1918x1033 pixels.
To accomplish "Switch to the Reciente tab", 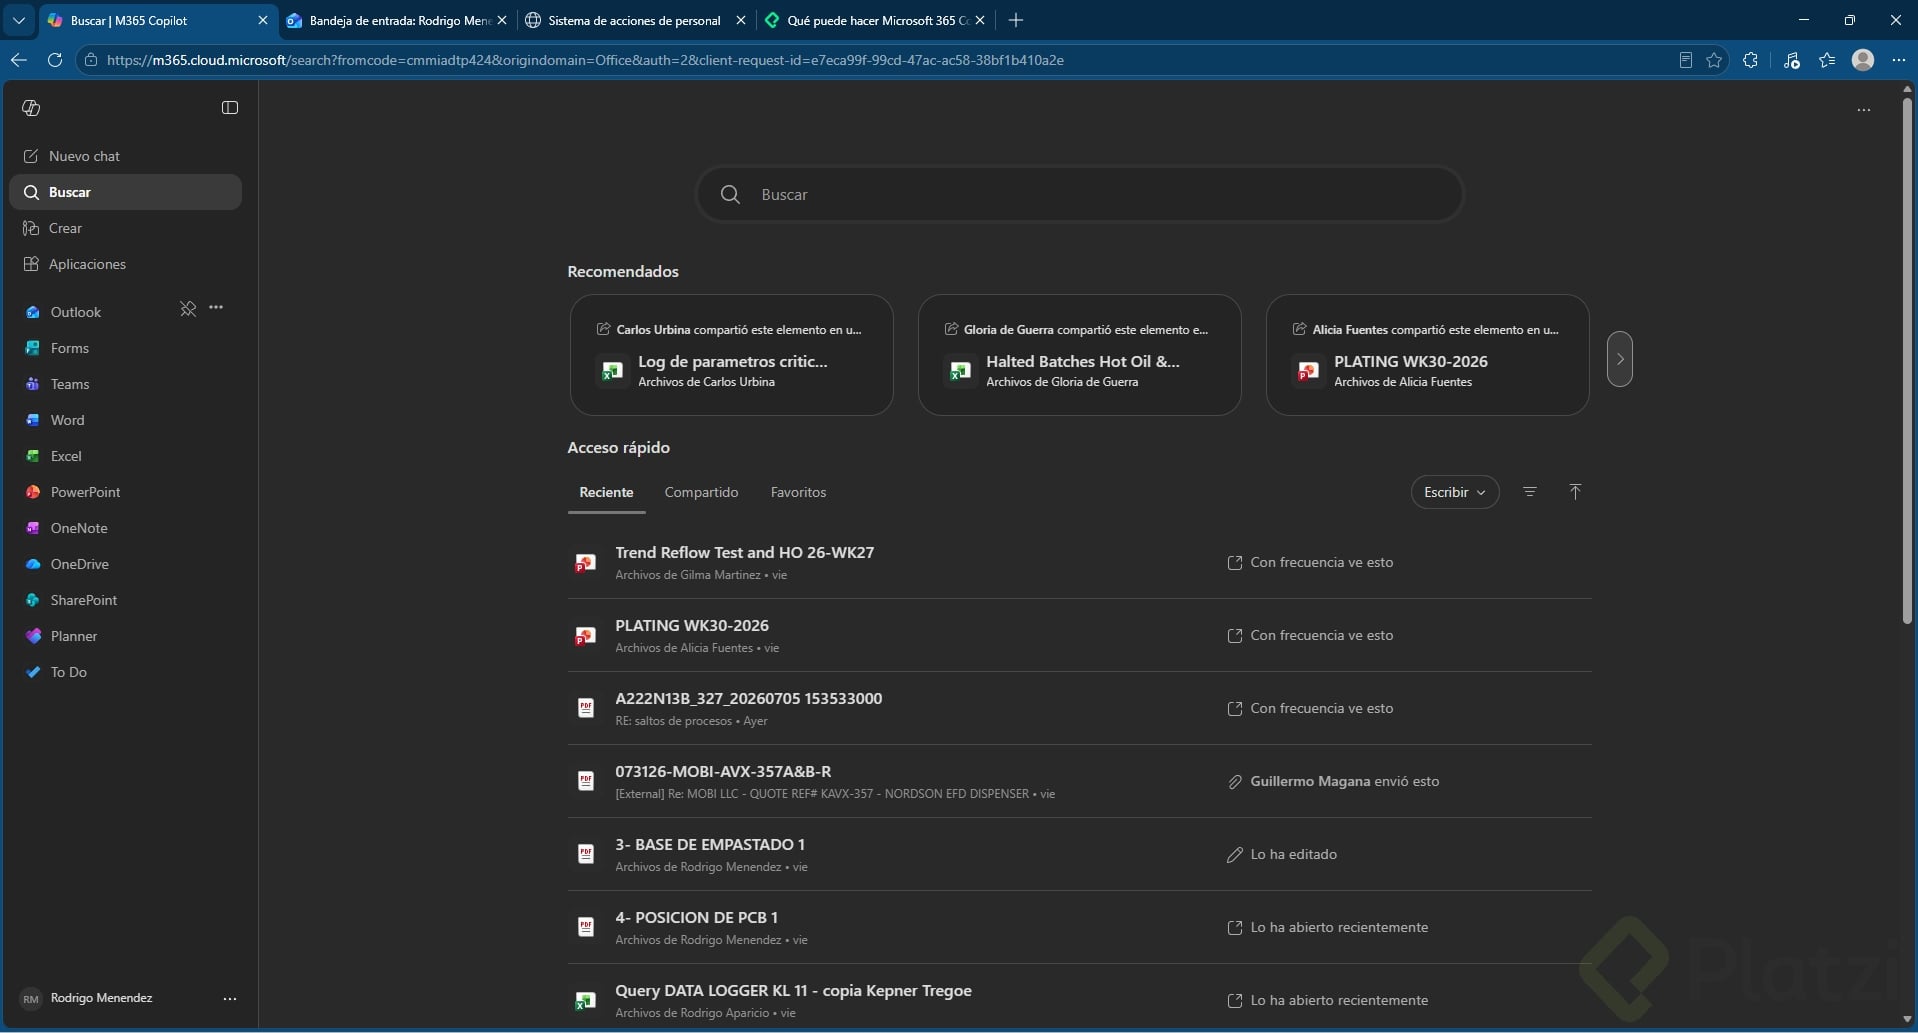I will (606, 492).
